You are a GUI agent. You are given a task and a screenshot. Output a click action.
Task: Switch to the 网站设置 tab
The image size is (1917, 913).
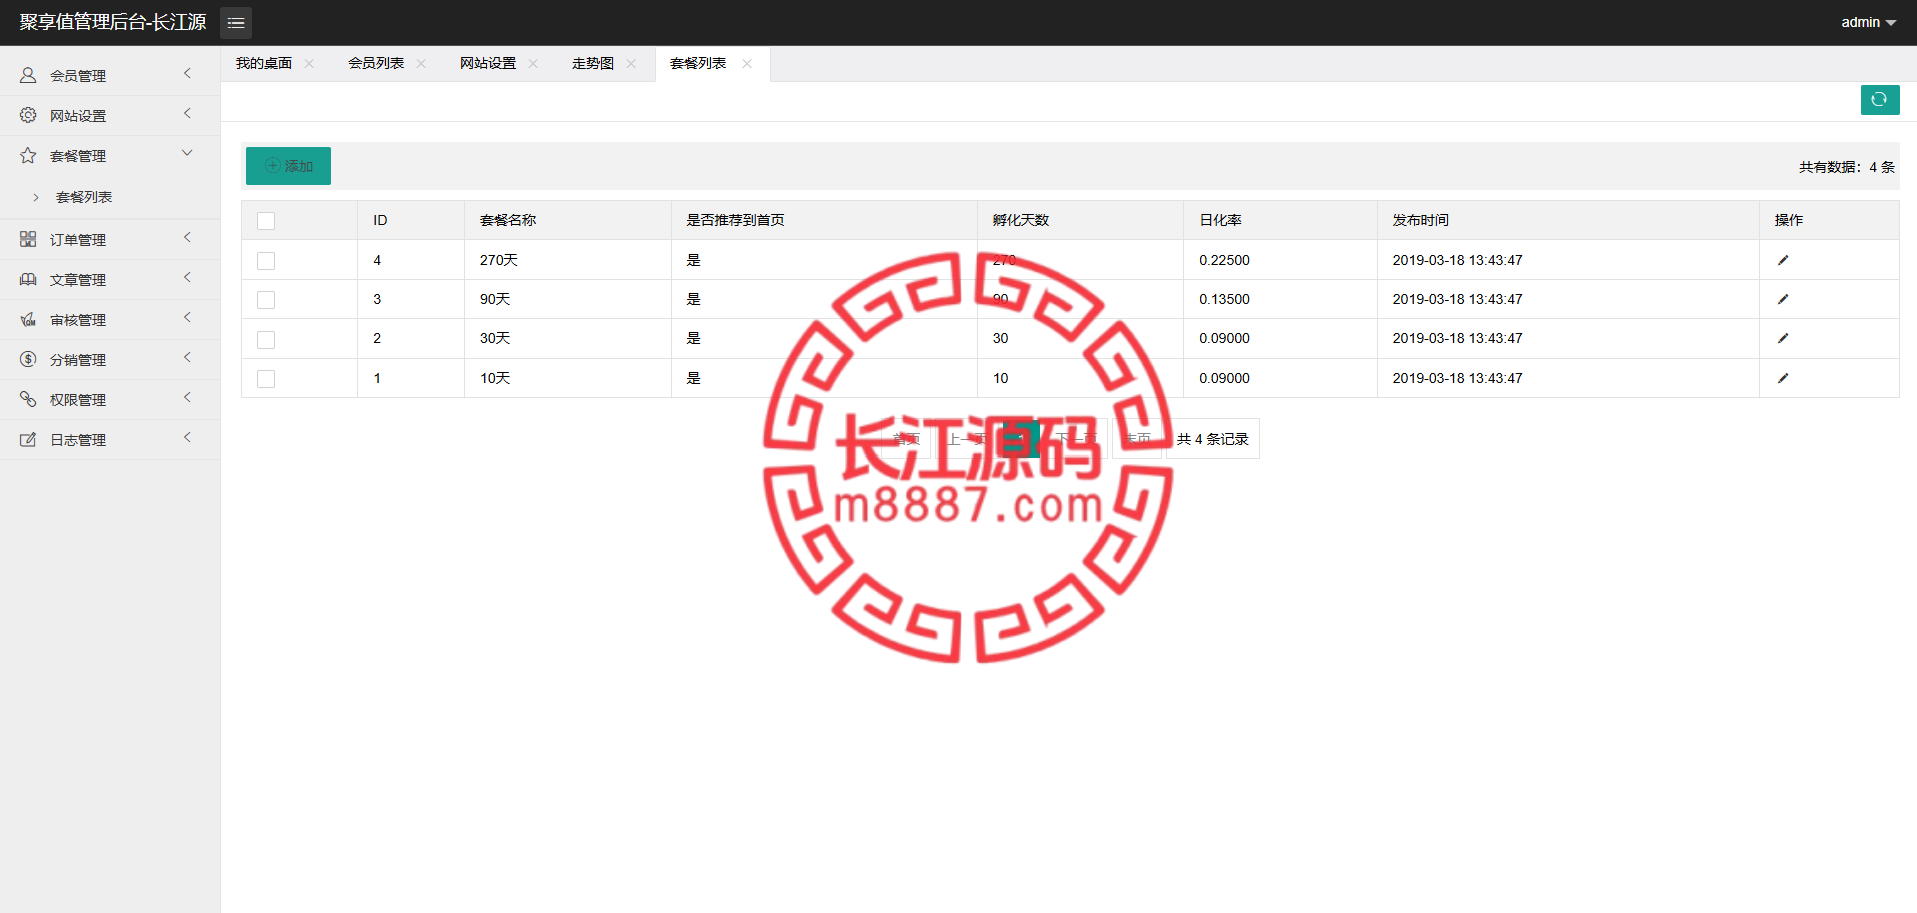coord(488,63)
